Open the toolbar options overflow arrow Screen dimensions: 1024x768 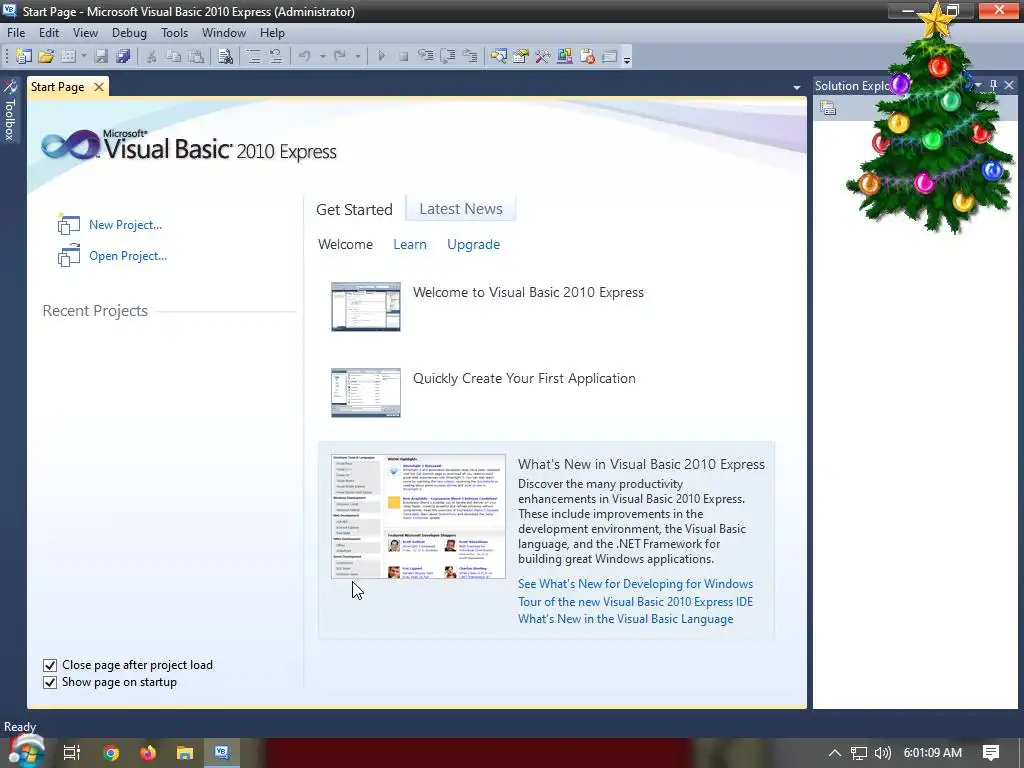pos(627,59)
